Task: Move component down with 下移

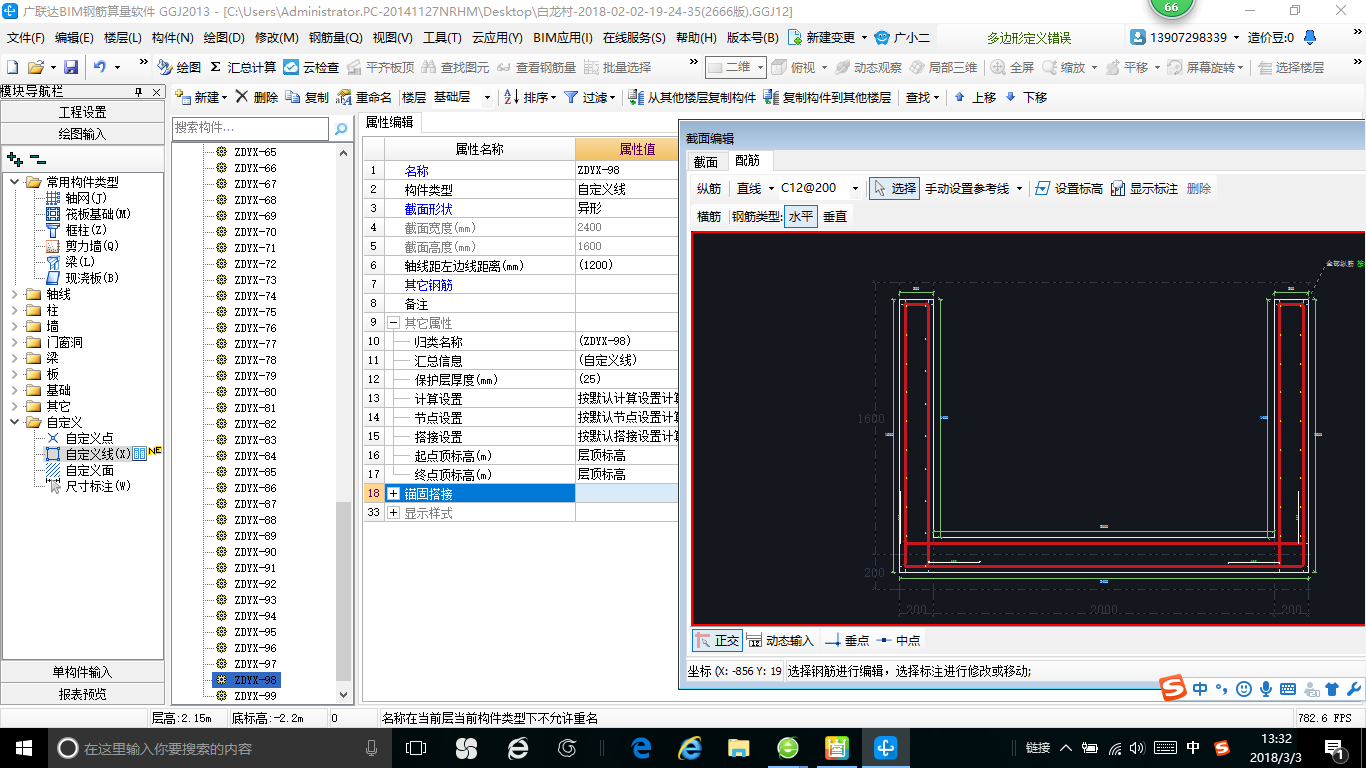Action: point(1026,97)
